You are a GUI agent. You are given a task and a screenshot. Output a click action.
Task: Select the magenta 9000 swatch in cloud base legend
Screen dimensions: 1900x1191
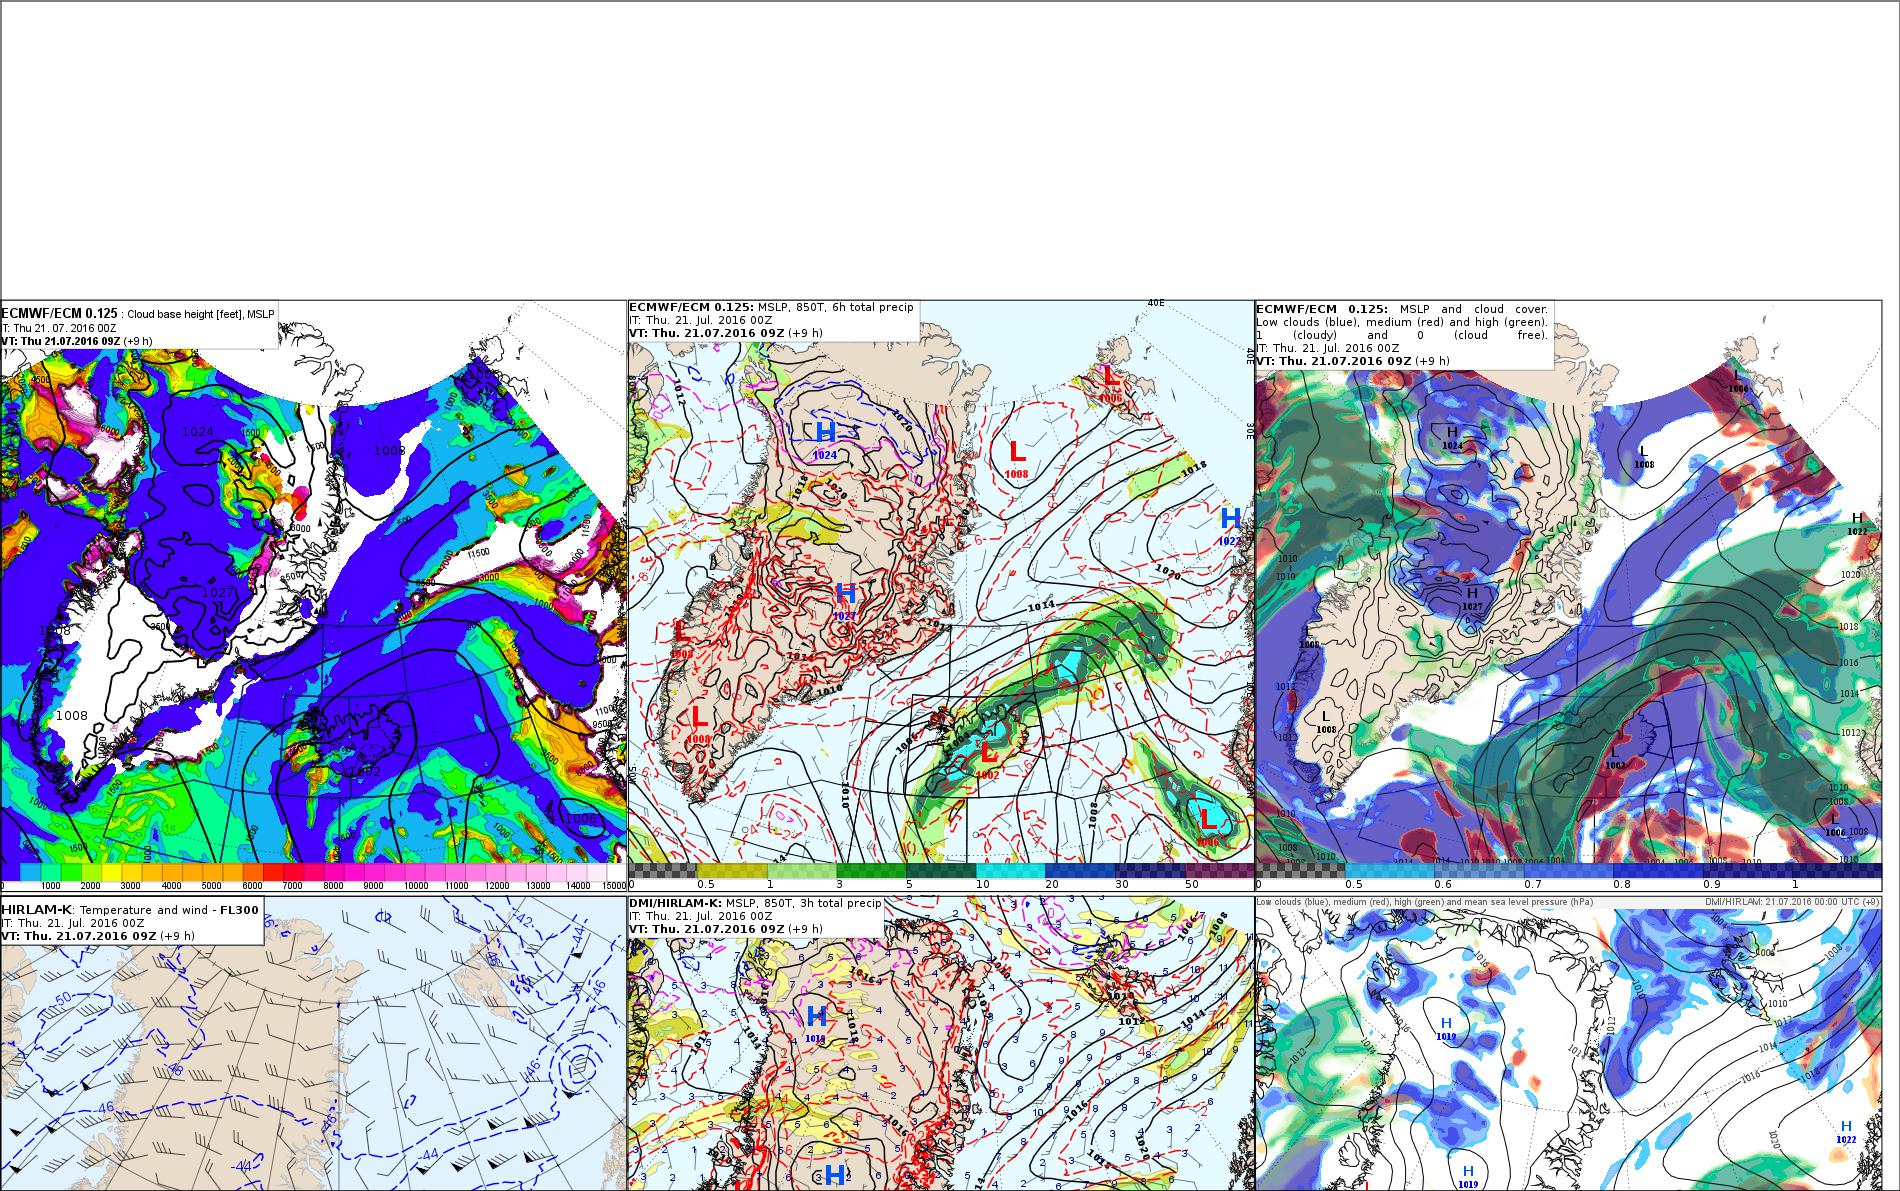click(373, 872)
